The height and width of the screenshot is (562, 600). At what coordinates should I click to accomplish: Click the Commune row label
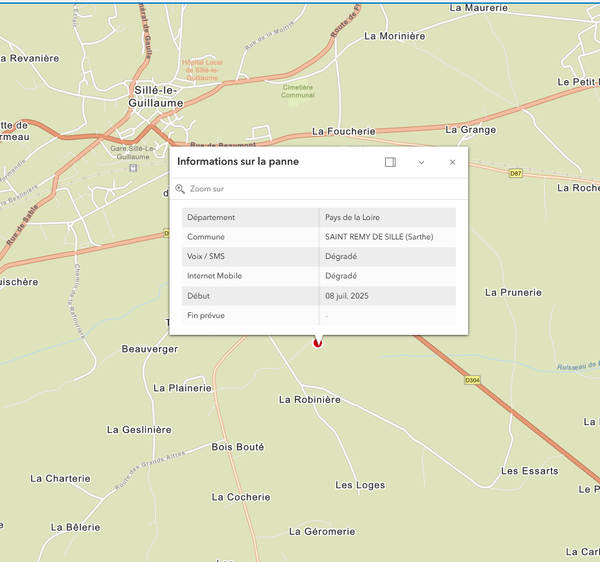coord(206,237)
